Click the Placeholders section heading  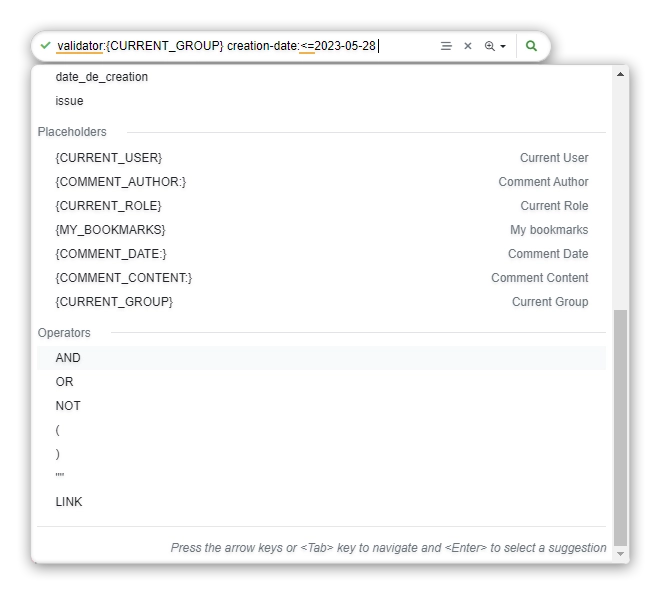72,132
